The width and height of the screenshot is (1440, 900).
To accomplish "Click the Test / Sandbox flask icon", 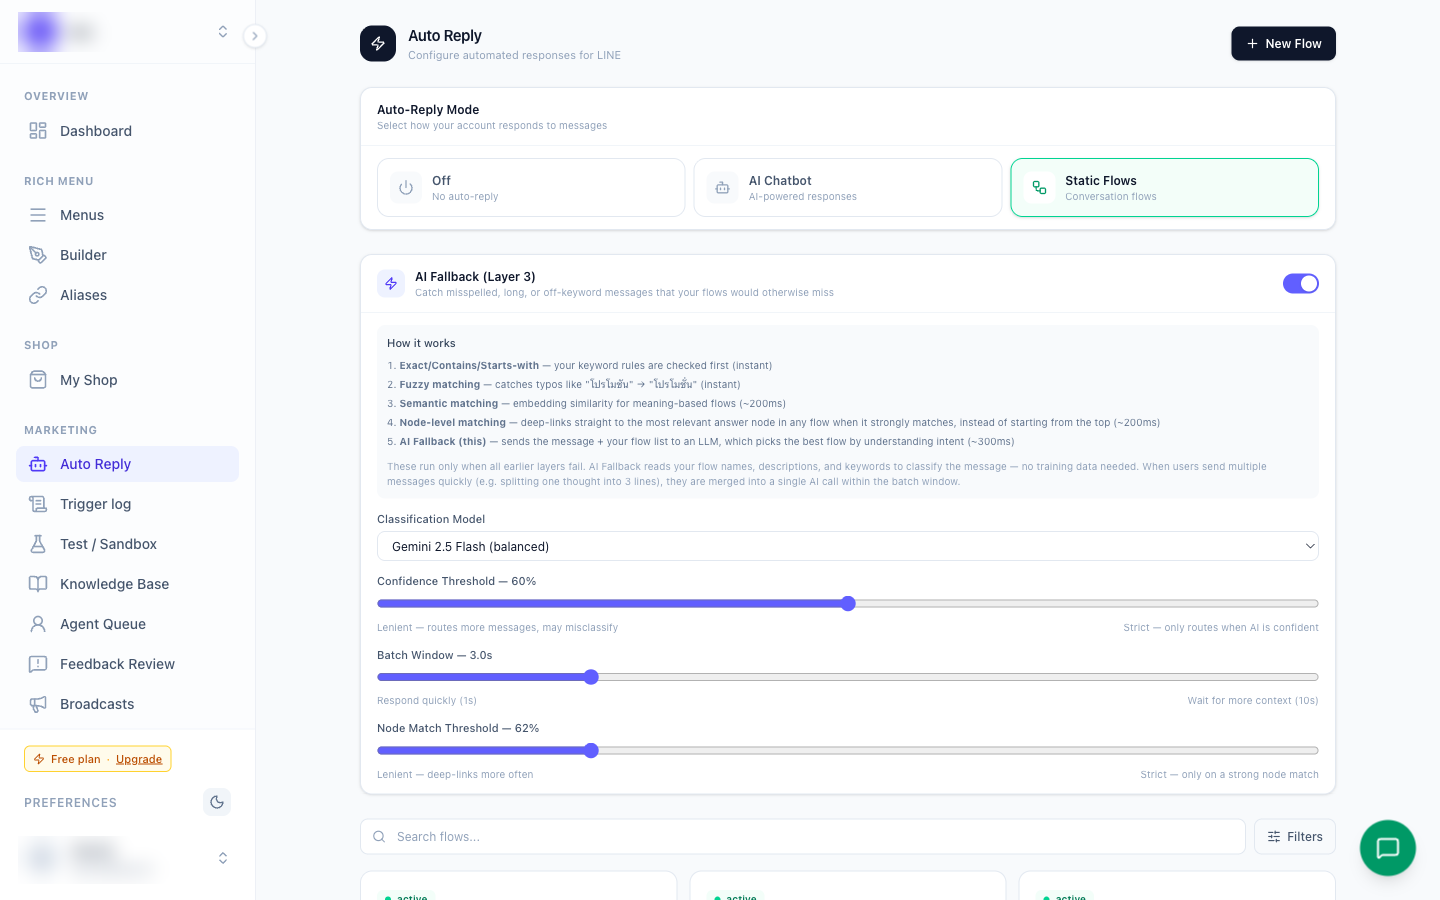I will click(x=38, y=544).
